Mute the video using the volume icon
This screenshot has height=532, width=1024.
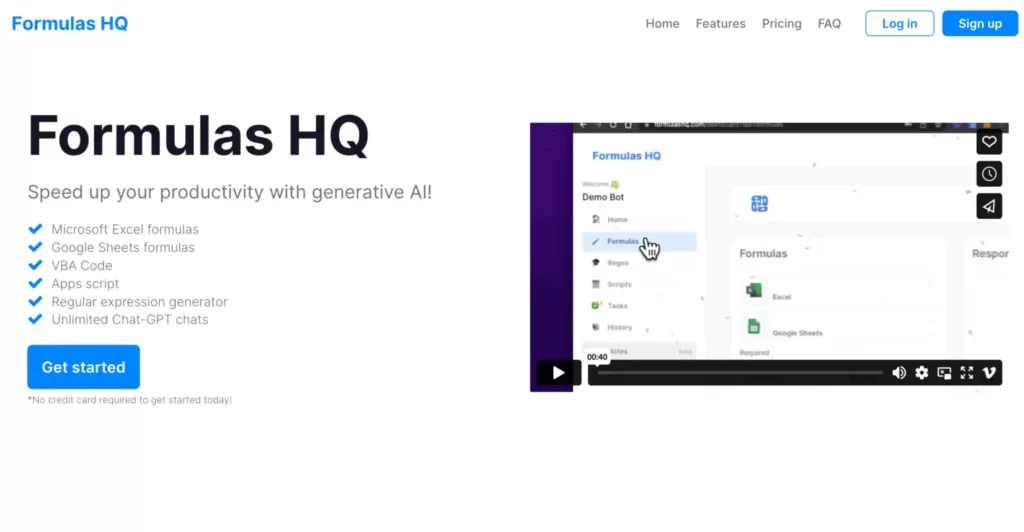pyautogui.click(x=899, y=373)
